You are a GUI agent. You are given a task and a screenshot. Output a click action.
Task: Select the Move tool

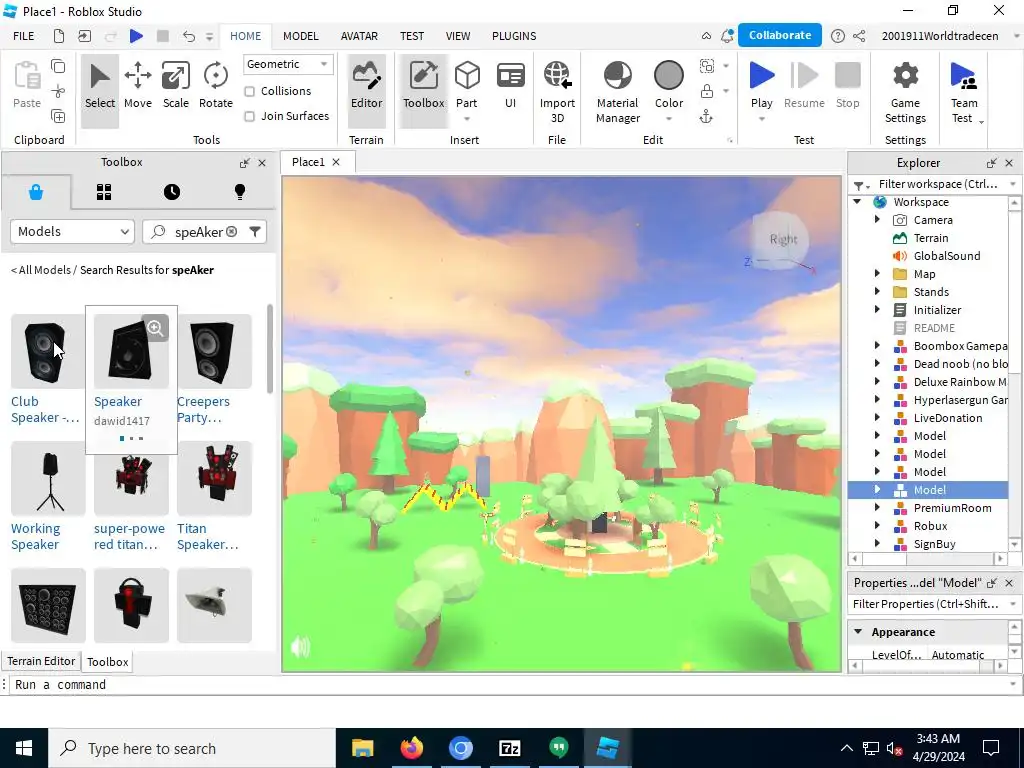pos(138,86)
